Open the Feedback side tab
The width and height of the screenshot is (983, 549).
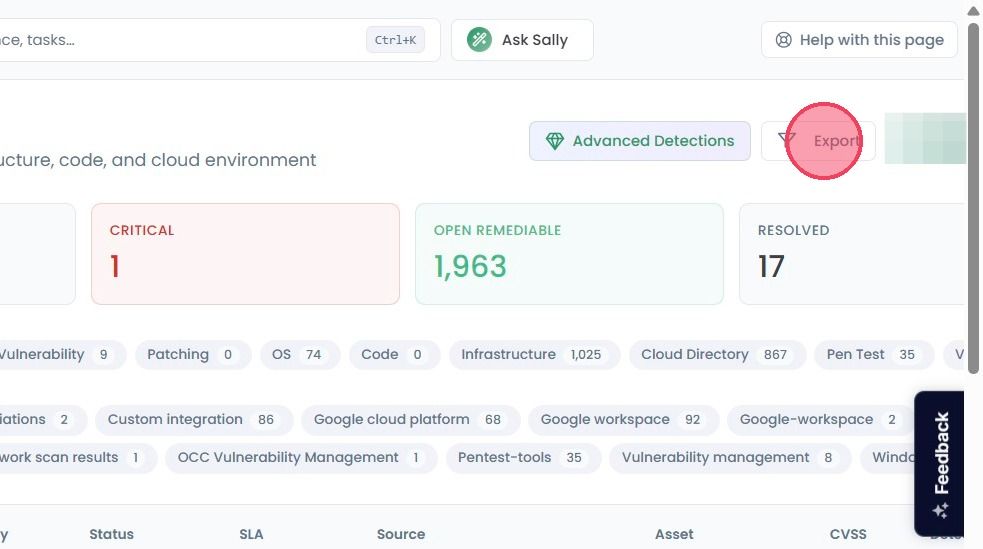click(x=939, y=464)
